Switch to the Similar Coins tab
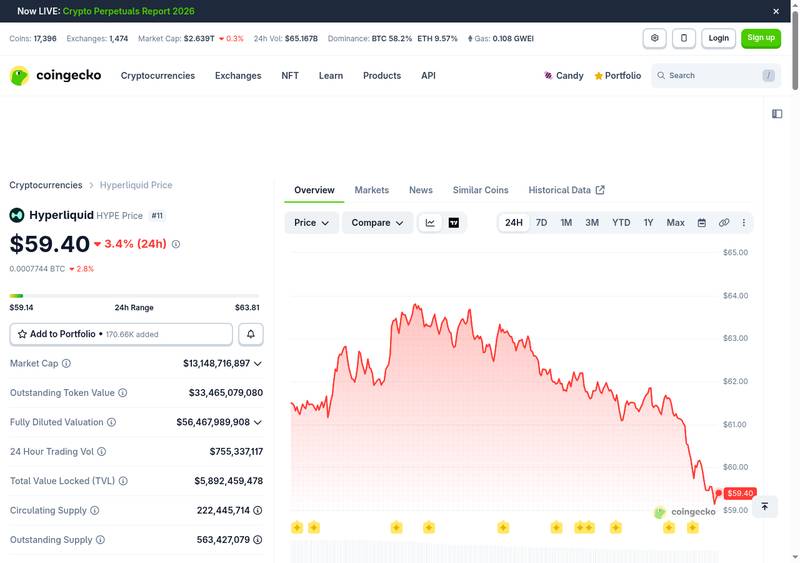 [x=480, y=190]
